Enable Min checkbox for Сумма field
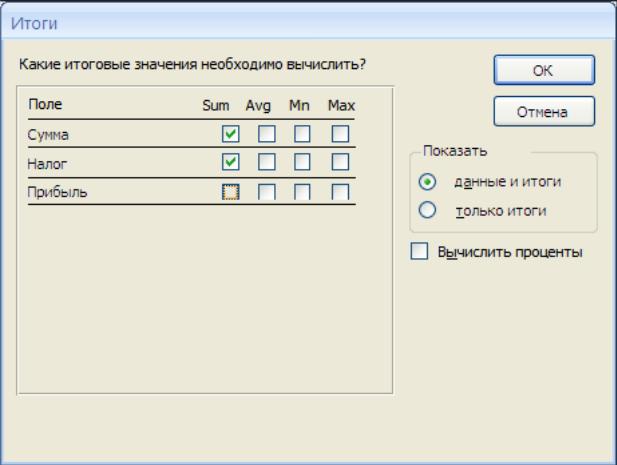This screenshot has width=617, height=465. (x=302, y=134)
